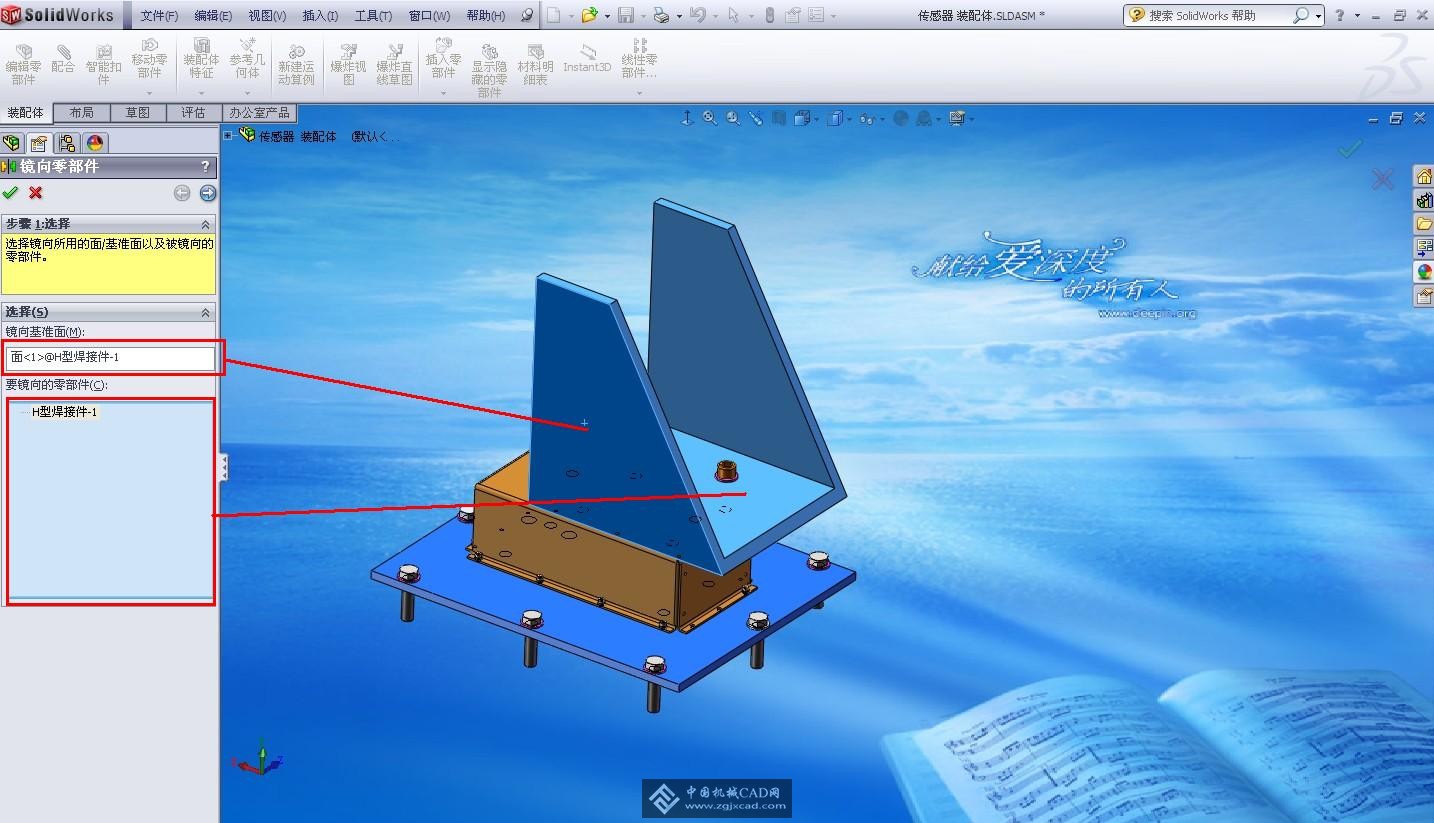1434x823 pixels.
Task: Click the 插入零部件 (Insert Components) tool
Action: [443, 60]
